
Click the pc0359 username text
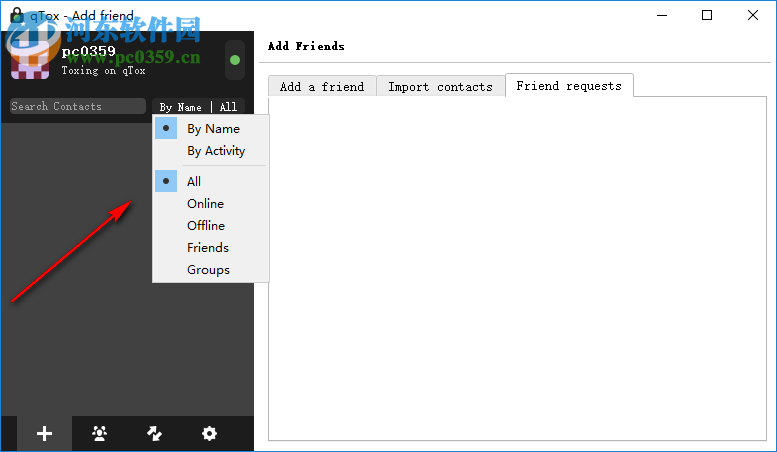[x=88, y=51]
